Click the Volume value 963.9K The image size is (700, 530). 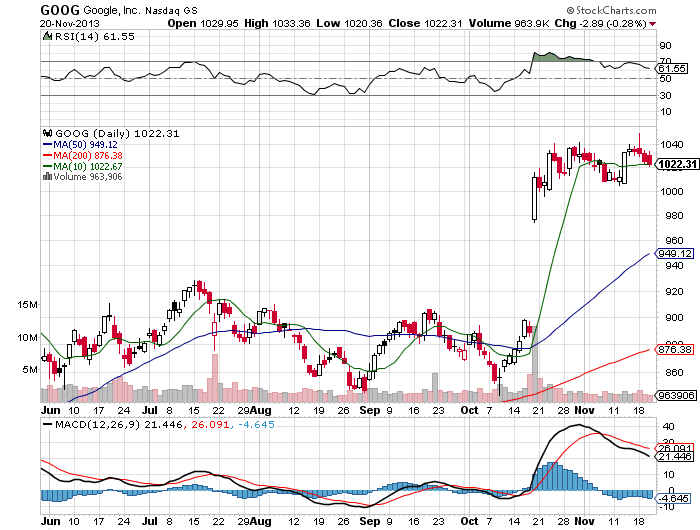pos(532,23)
